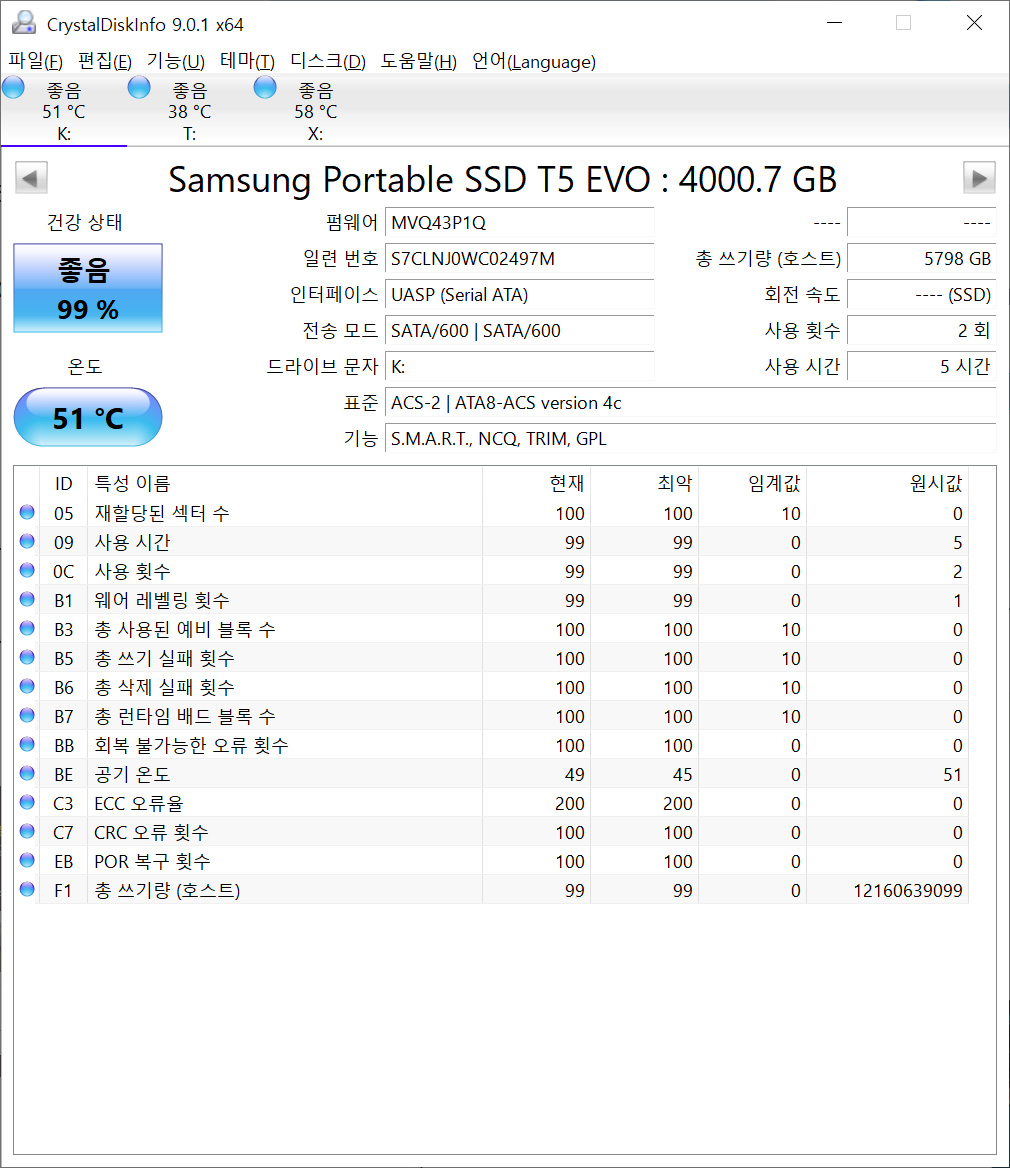Click raw value 12160639099

907,890
